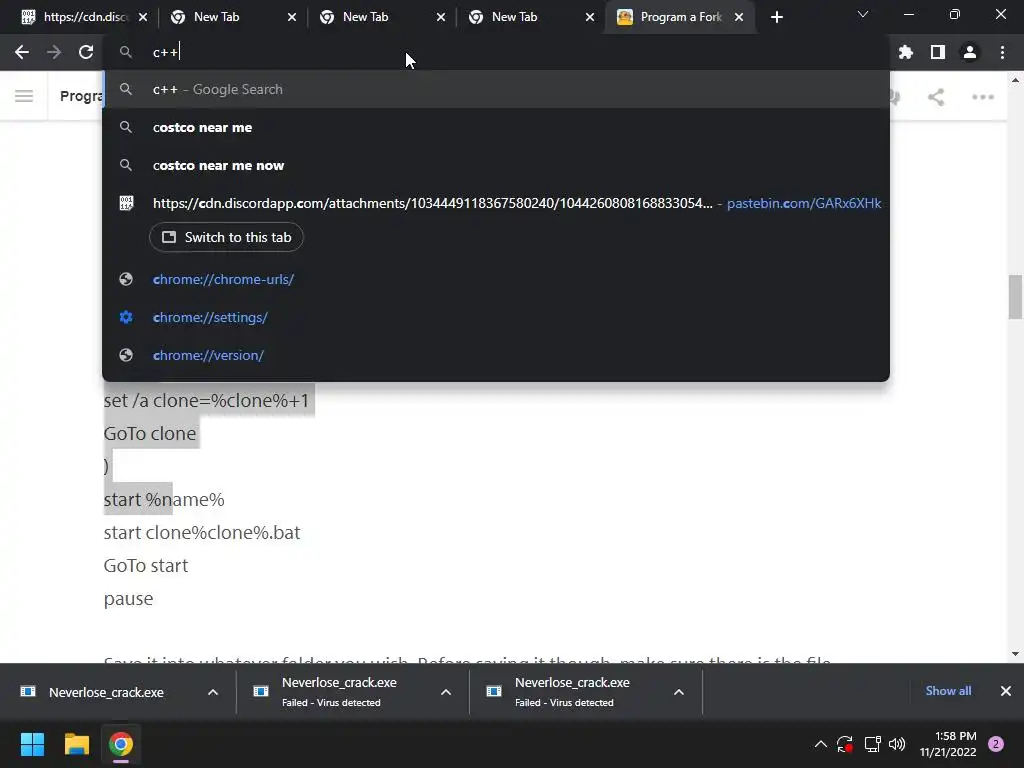The width and height of the screenshot is (1024, 768).
Task: Open the page's three-dots more options
Action: pos(982,97)
